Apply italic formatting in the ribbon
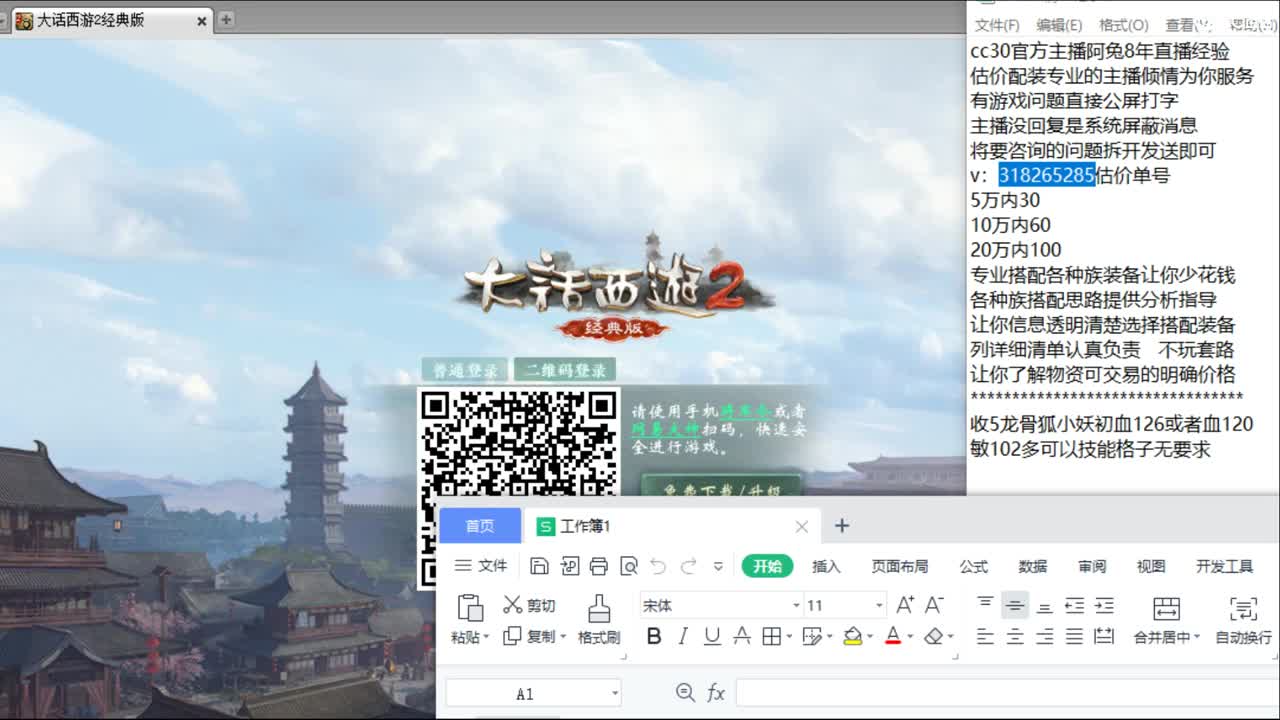 (683, 637)
